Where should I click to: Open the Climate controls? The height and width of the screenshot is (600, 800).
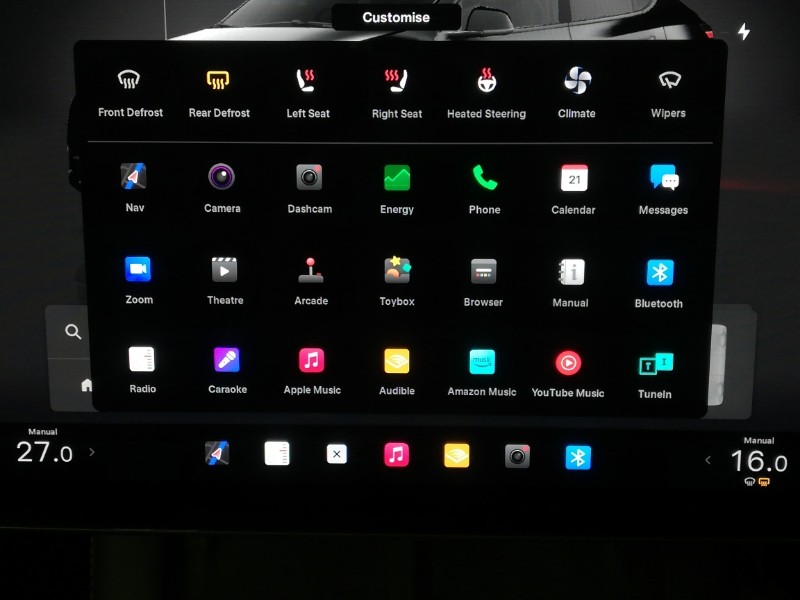click(577, 81)
